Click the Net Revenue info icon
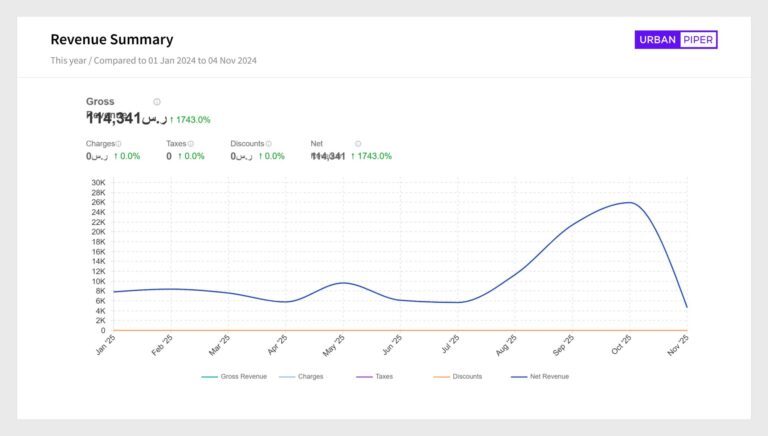This screenshot has height=436, width=768. pyautogui.click(x=358, y=144)
